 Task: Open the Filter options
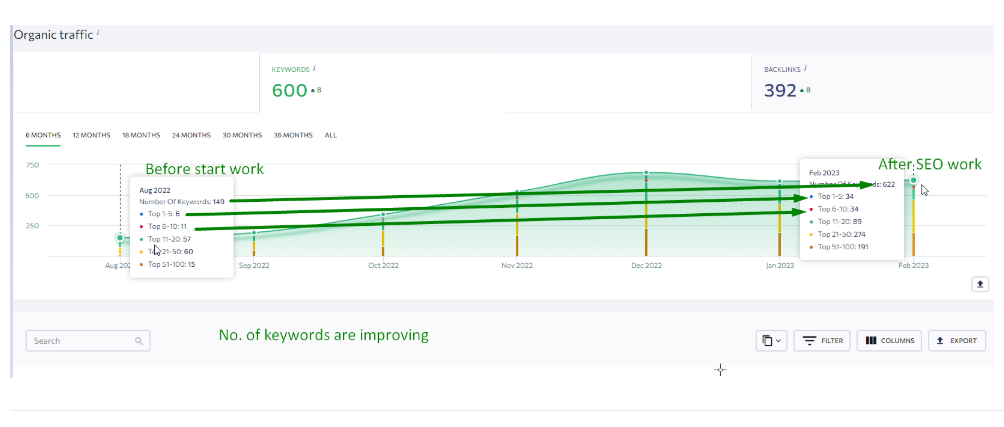[821, 341]
